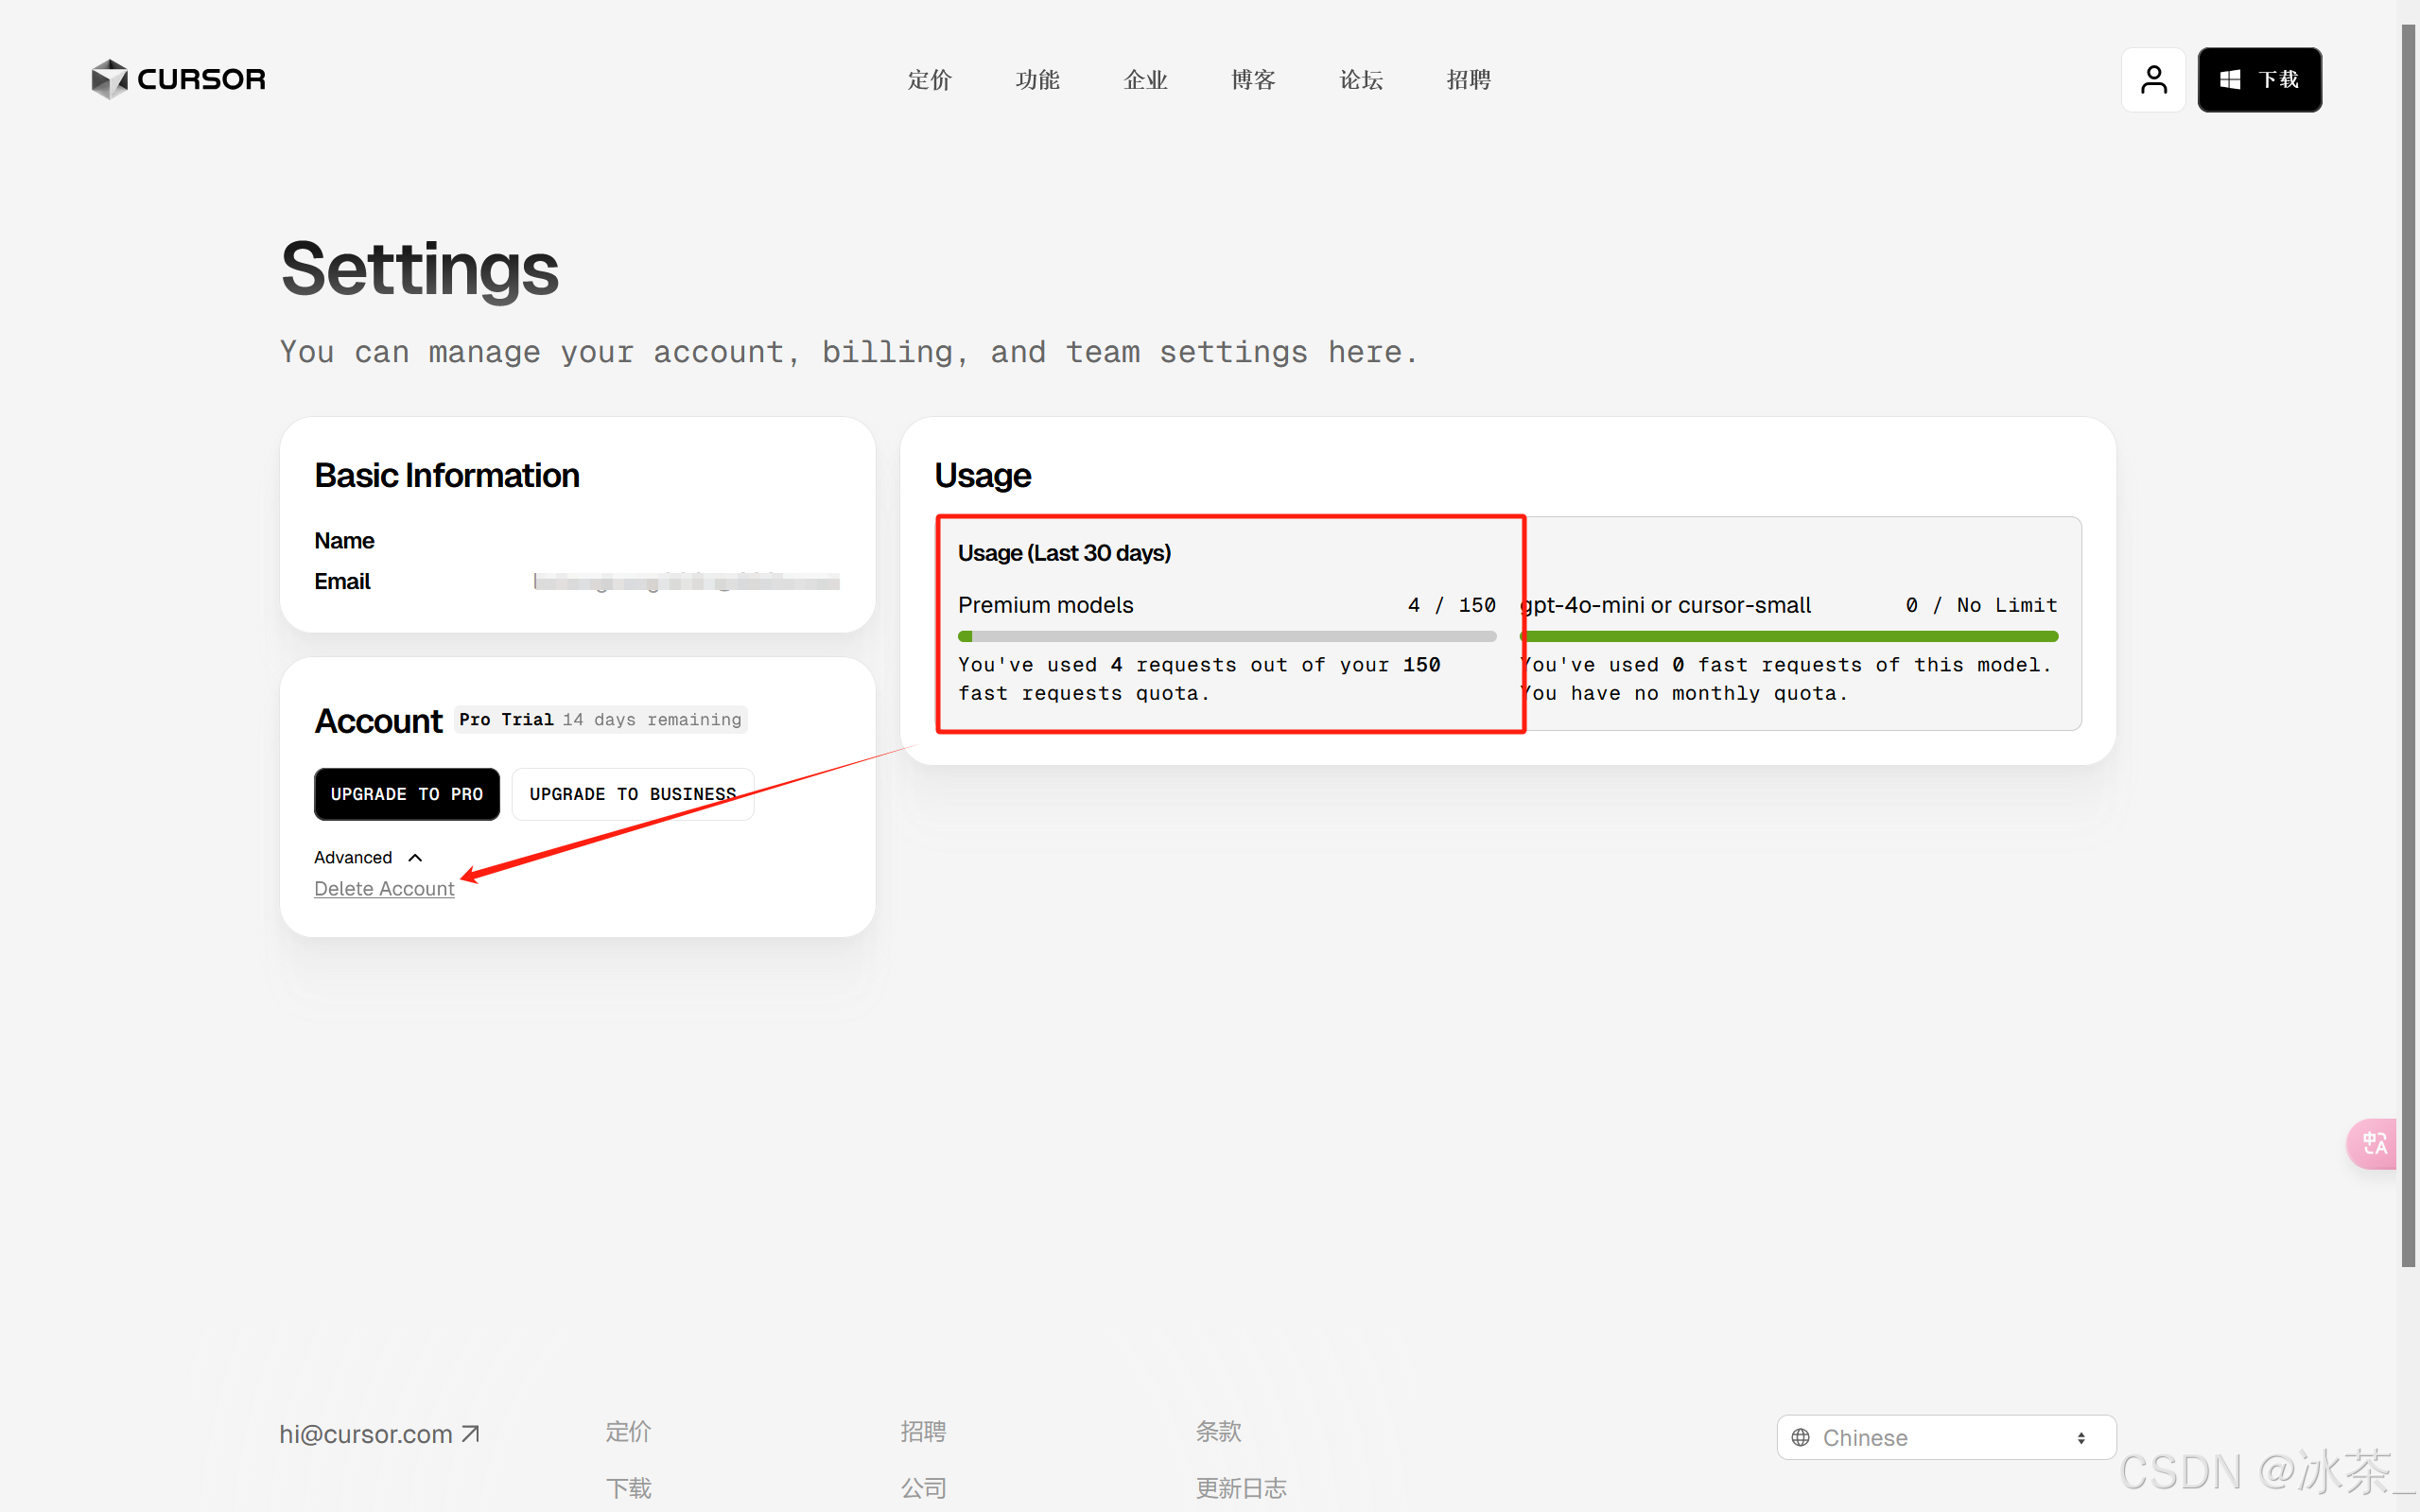The height and width of the screenshot is (1512, 2420).
Task: Click the UPGRADE TO BUSINESS button
Action: tap(632, 793)
